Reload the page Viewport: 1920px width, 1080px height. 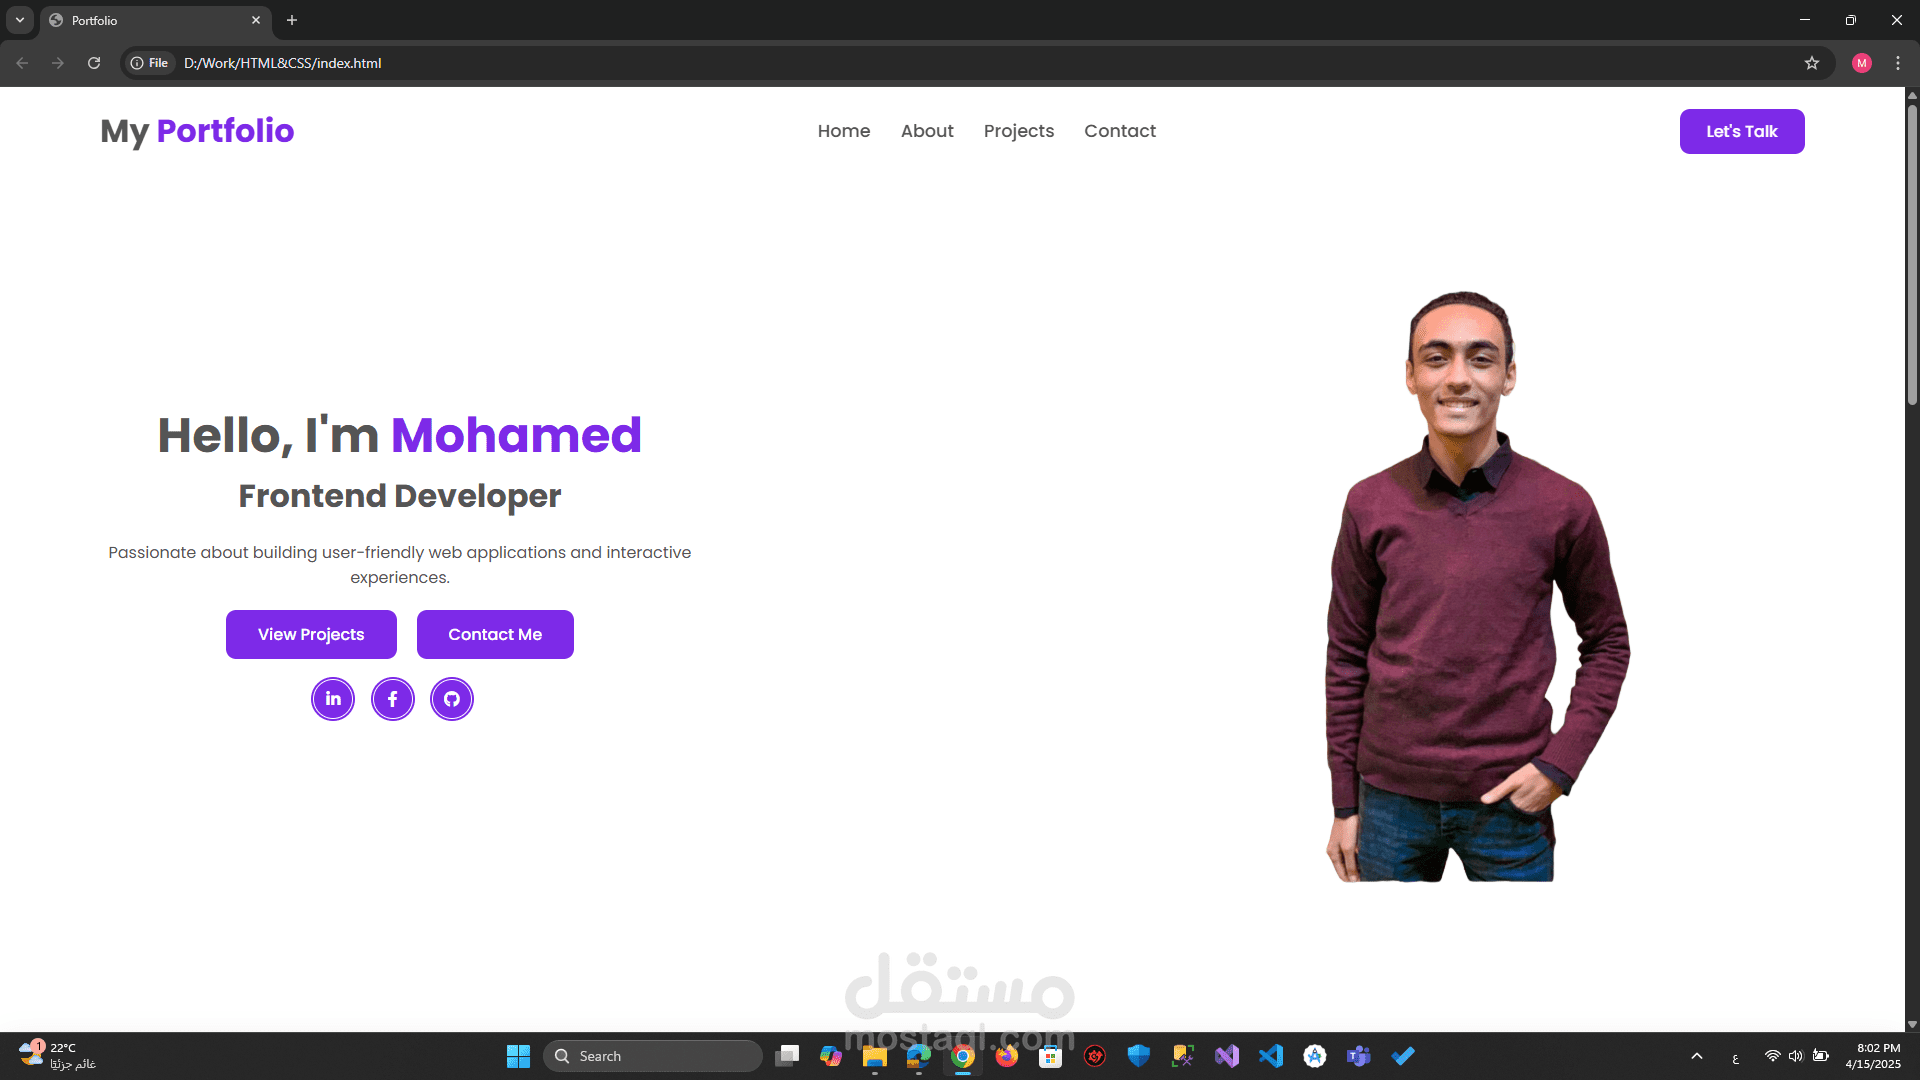point(94,63)
